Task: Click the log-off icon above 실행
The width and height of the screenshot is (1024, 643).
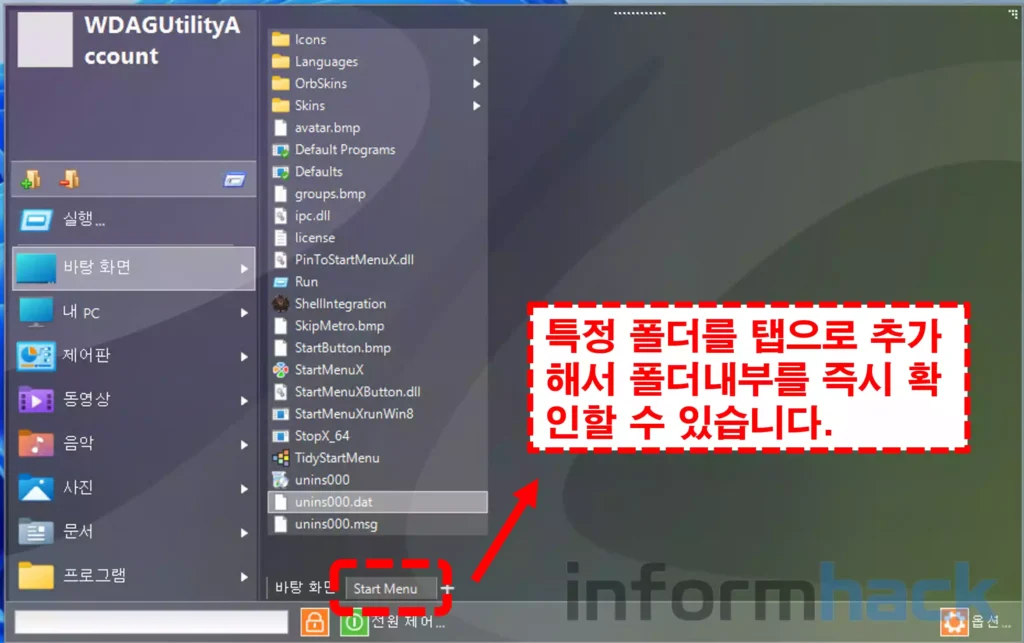Action: click(x=33, y=180)
